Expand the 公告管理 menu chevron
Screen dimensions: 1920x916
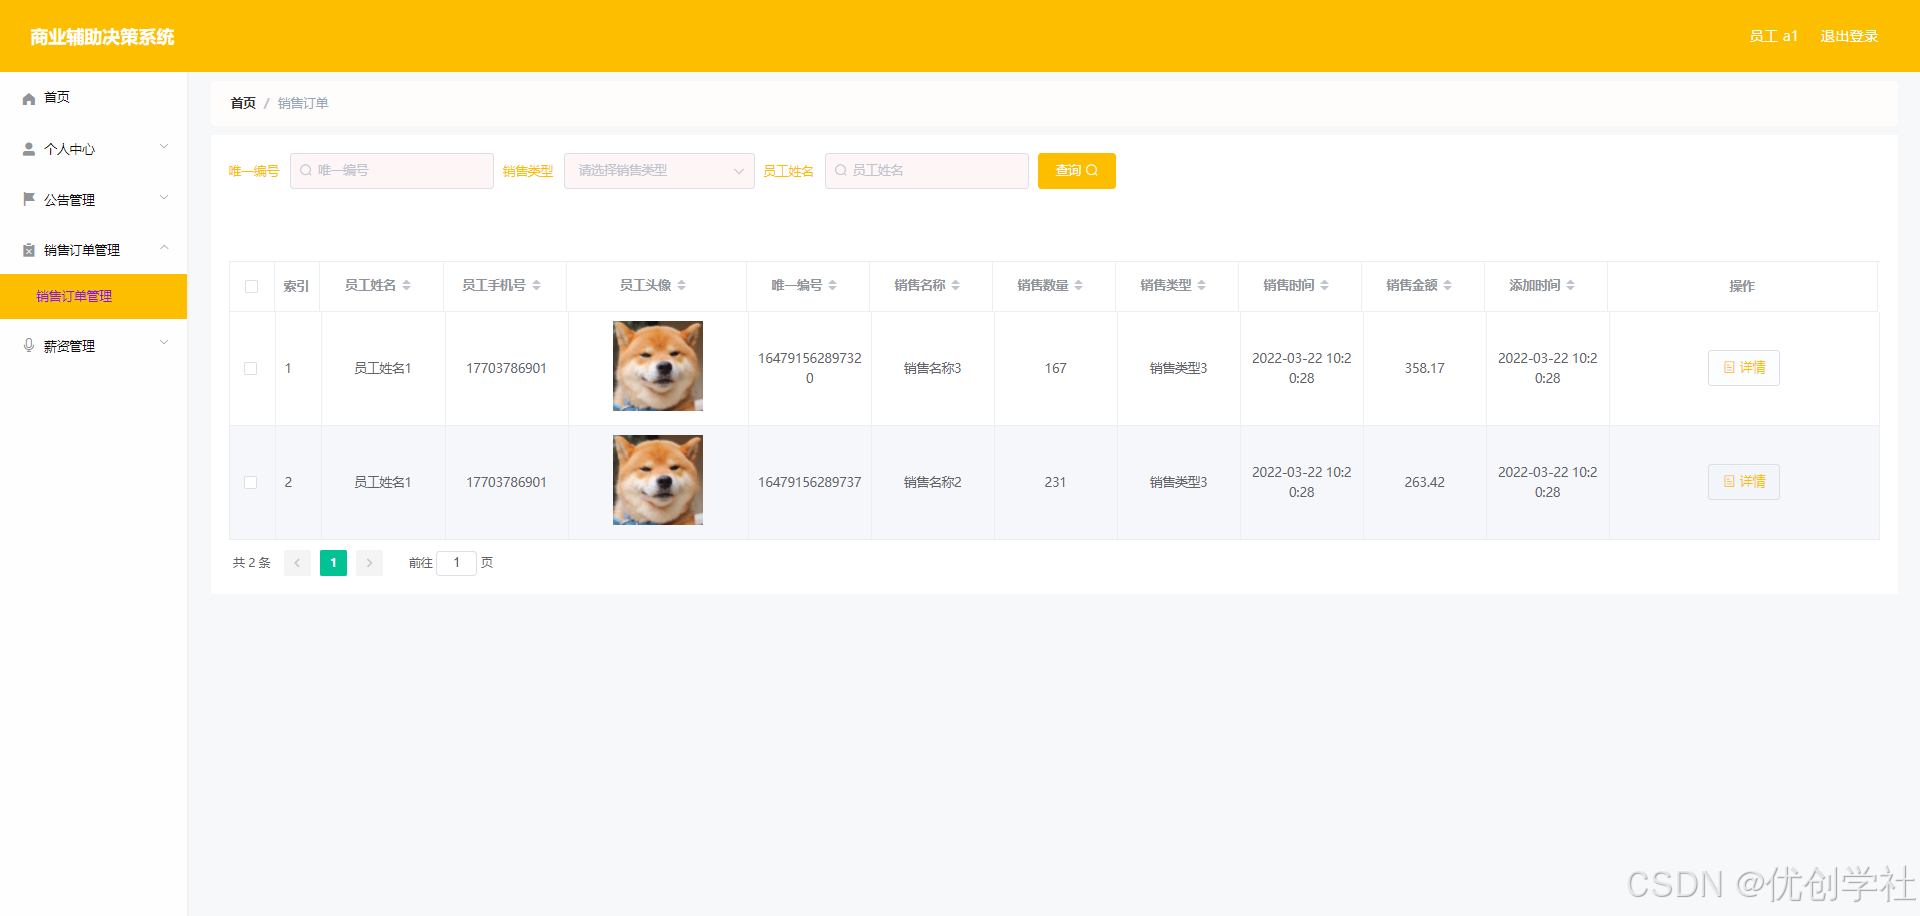point(164,198)
